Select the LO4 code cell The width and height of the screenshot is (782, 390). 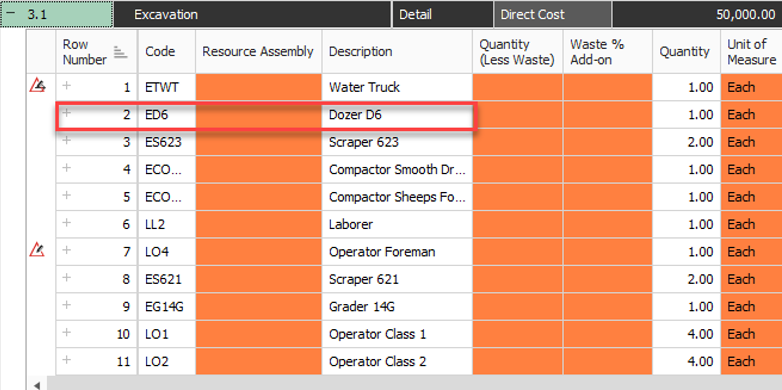click(167, 252)
